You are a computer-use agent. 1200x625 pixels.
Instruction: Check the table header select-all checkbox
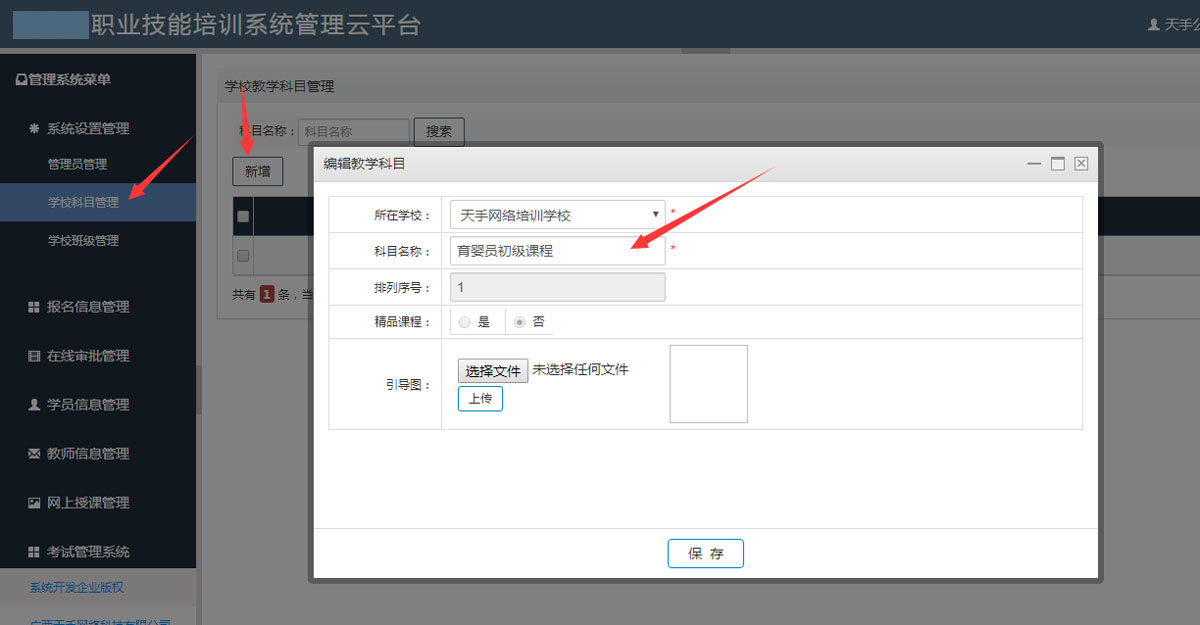242,216
